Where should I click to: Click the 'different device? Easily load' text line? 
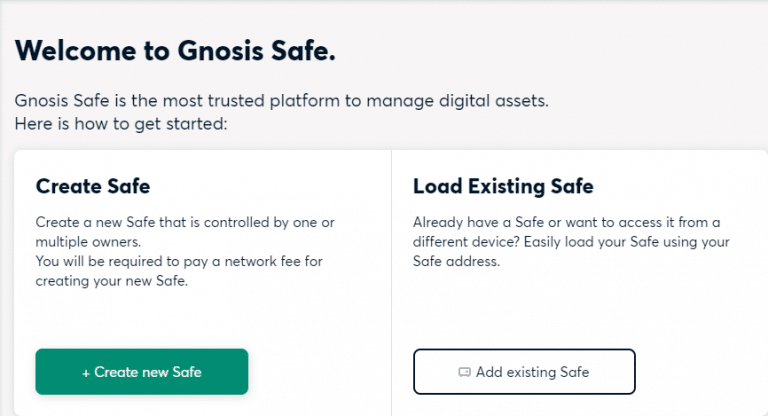[x=571, y=242]
